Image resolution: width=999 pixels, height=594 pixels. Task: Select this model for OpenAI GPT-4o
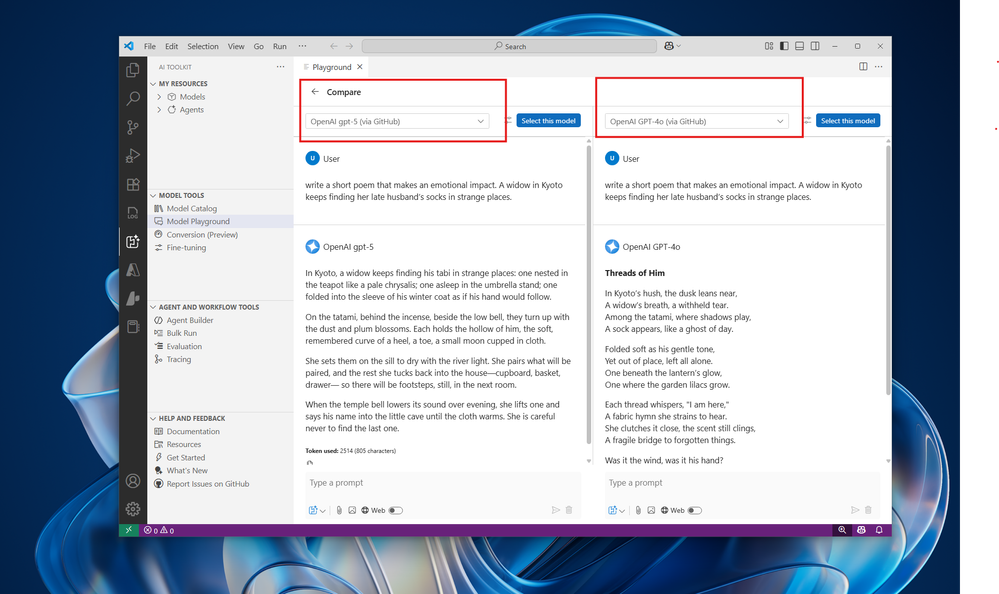(x=848, y=120)
